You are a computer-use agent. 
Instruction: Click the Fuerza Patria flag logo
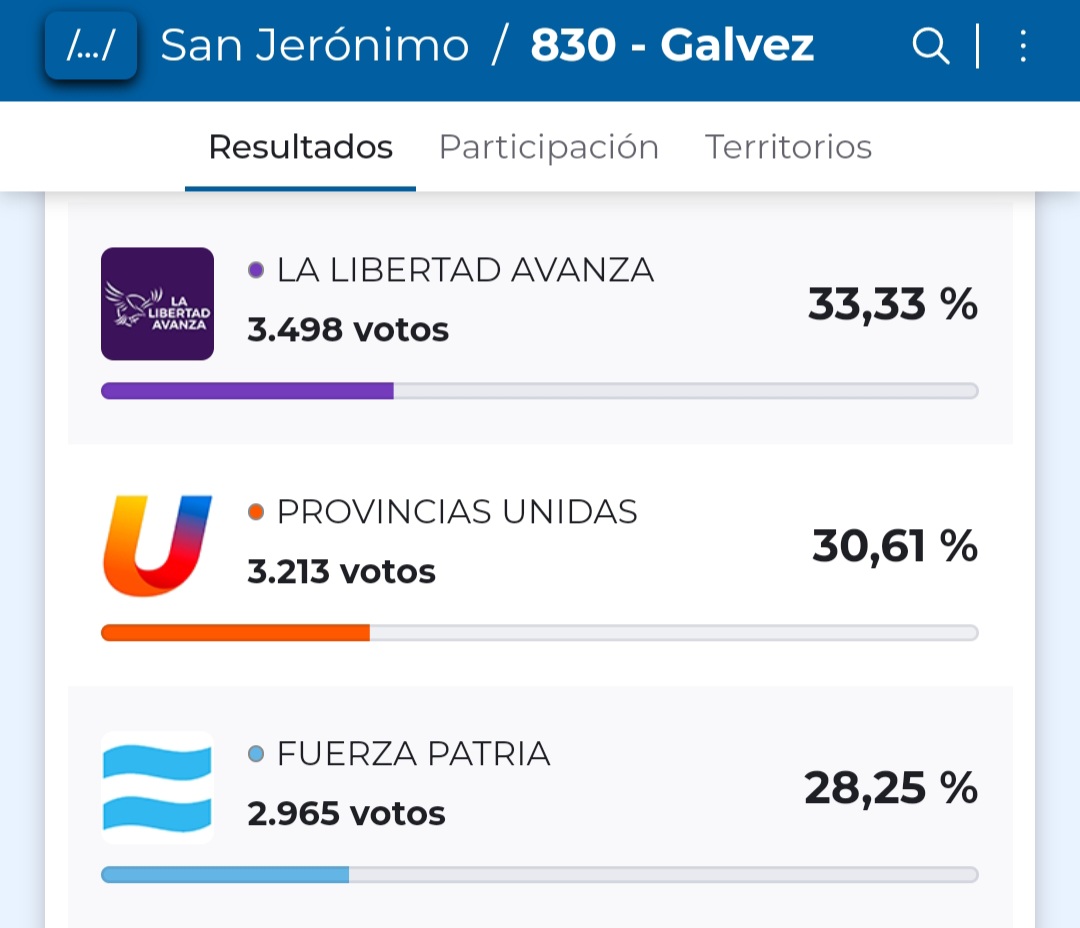[157, 788]
